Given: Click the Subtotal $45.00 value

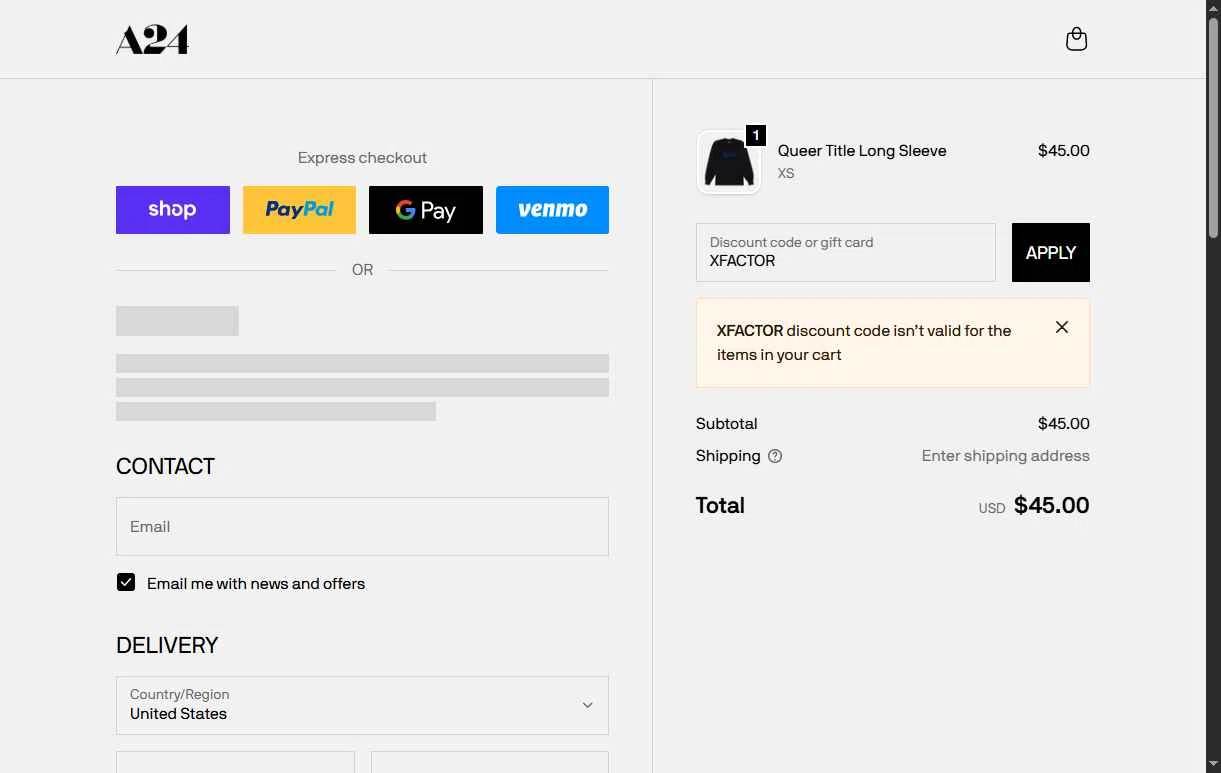Looking at the screenshot, I should pyautogui.click(x=1063, y=424).
